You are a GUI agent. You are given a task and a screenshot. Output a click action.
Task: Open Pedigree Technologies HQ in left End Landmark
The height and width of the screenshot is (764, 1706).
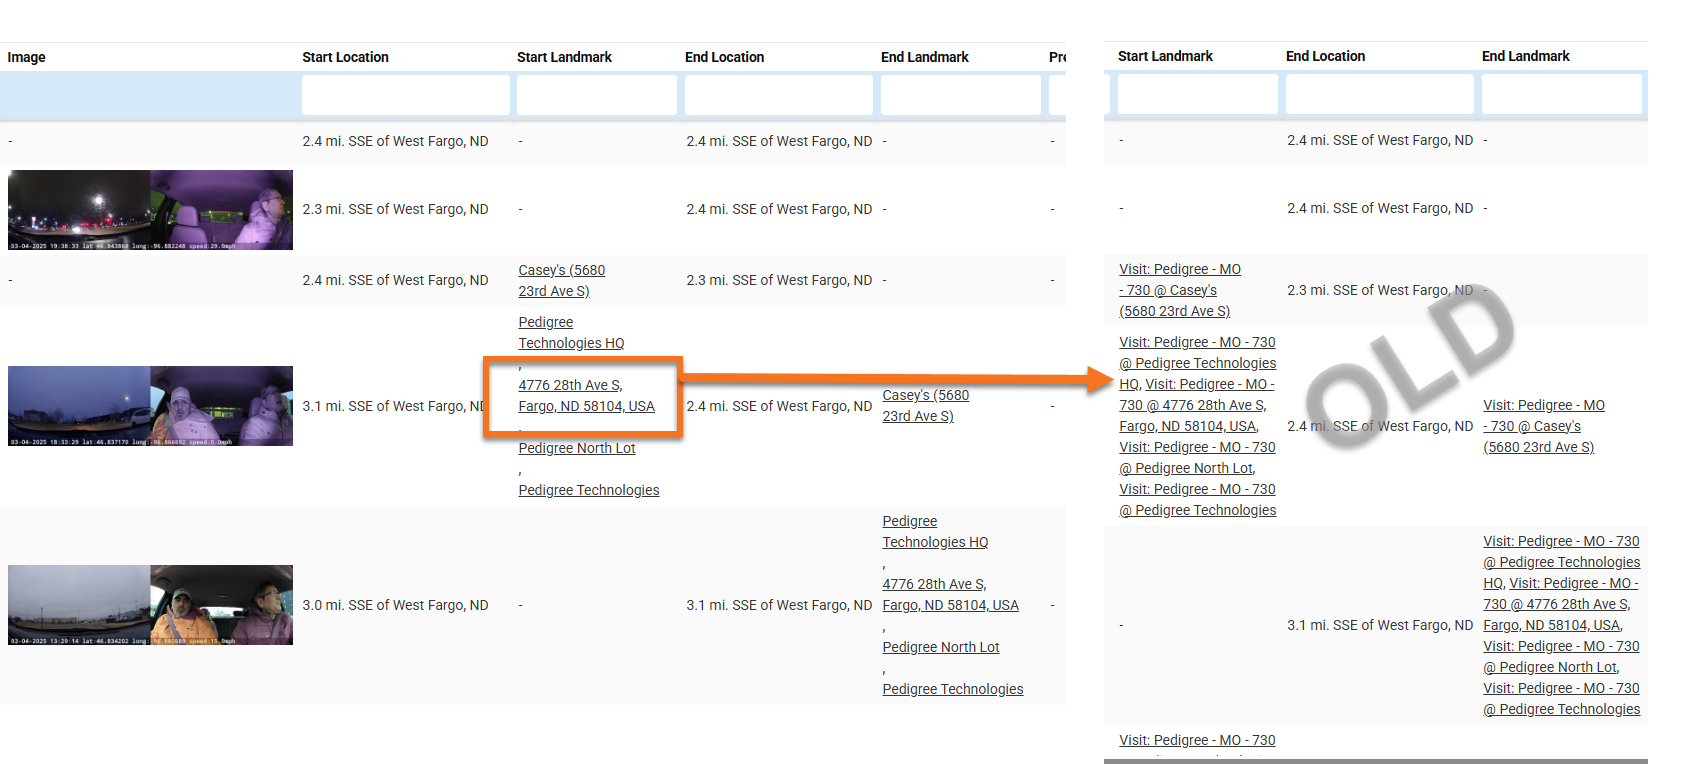point(935,532)
